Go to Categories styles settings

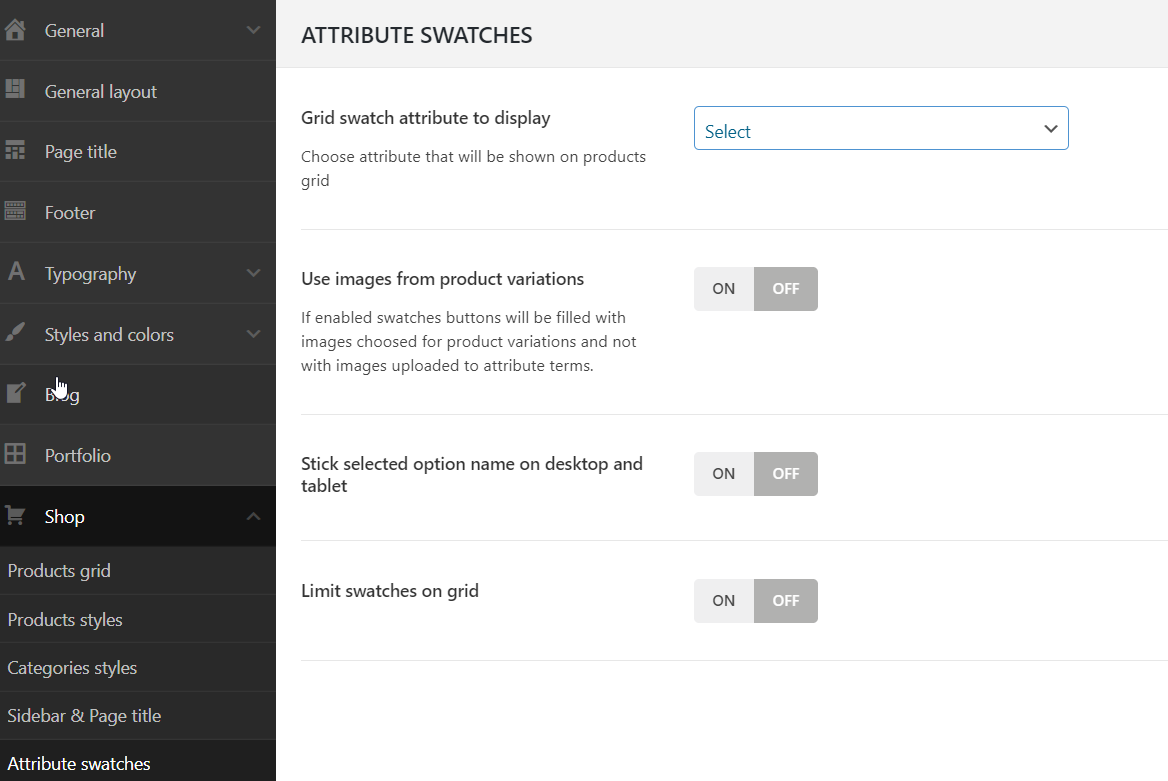(72, 668)
